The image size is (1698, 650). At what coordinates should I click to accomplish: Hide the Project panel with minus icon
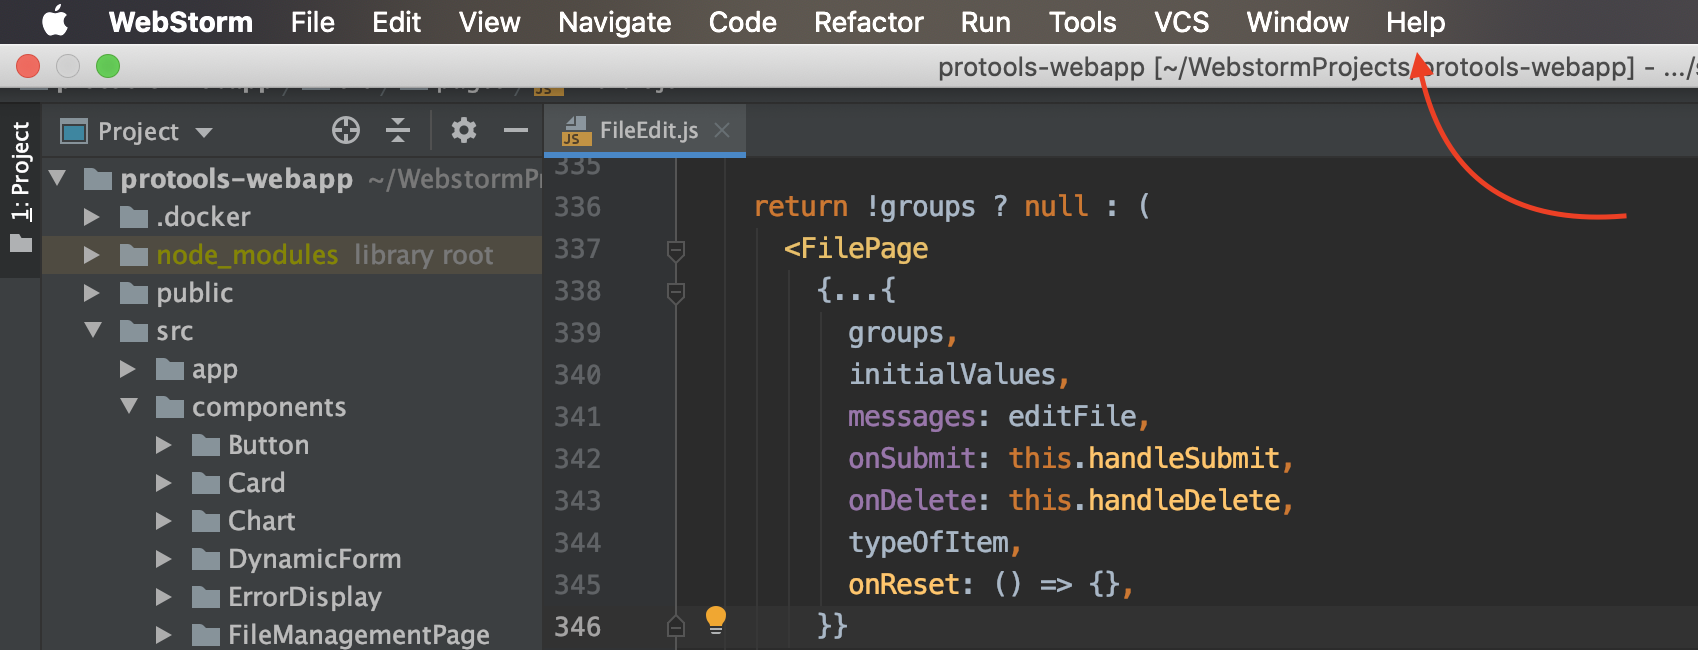[x=515, y=130]
